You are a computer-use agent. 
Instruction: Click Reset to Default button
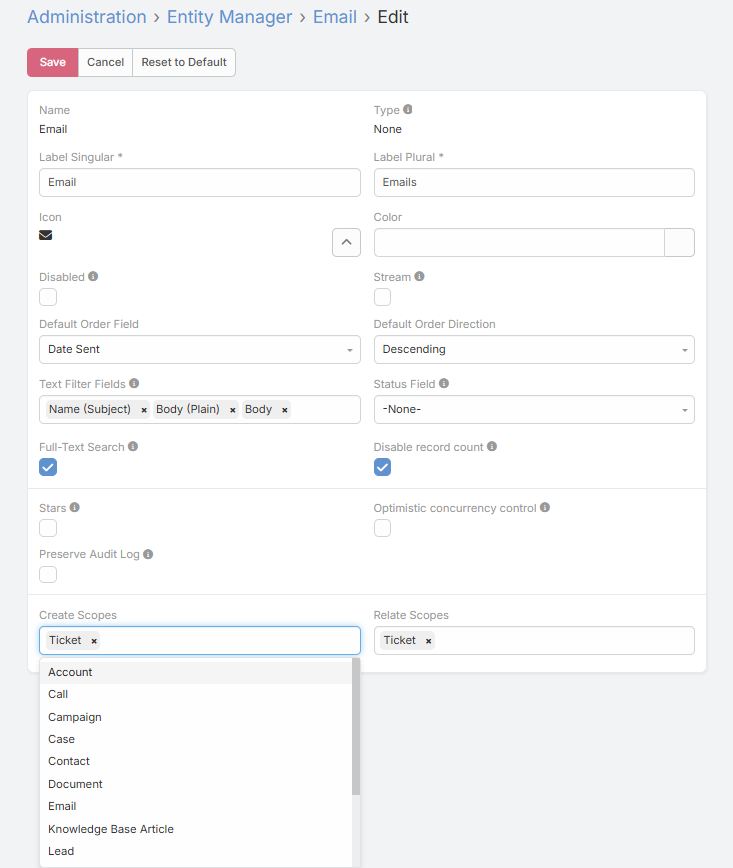tap(184, 62)
